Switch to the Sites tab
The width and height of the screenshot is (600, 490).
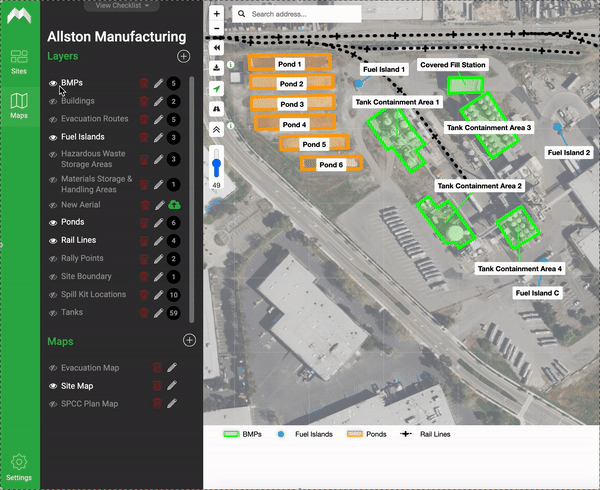click(19, 61)
